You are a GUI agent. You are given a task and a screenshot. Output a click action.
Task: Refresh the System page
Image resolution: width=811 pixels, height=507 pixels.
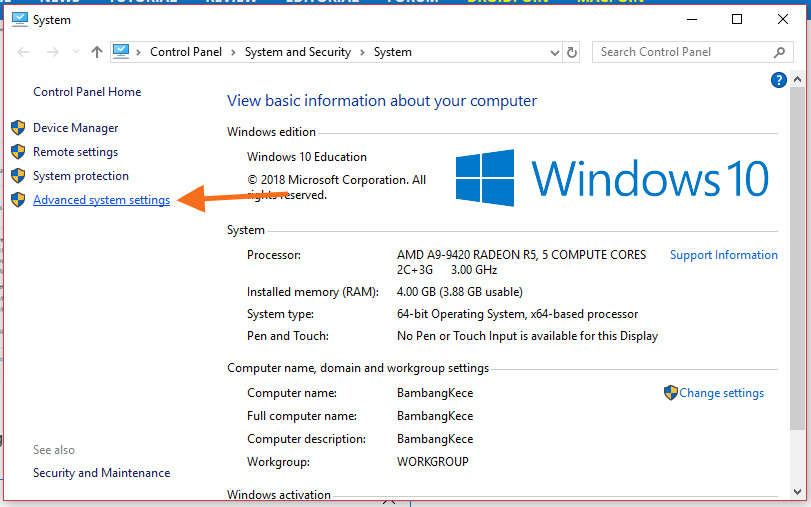pyautogui.click(x=572, y=52)
